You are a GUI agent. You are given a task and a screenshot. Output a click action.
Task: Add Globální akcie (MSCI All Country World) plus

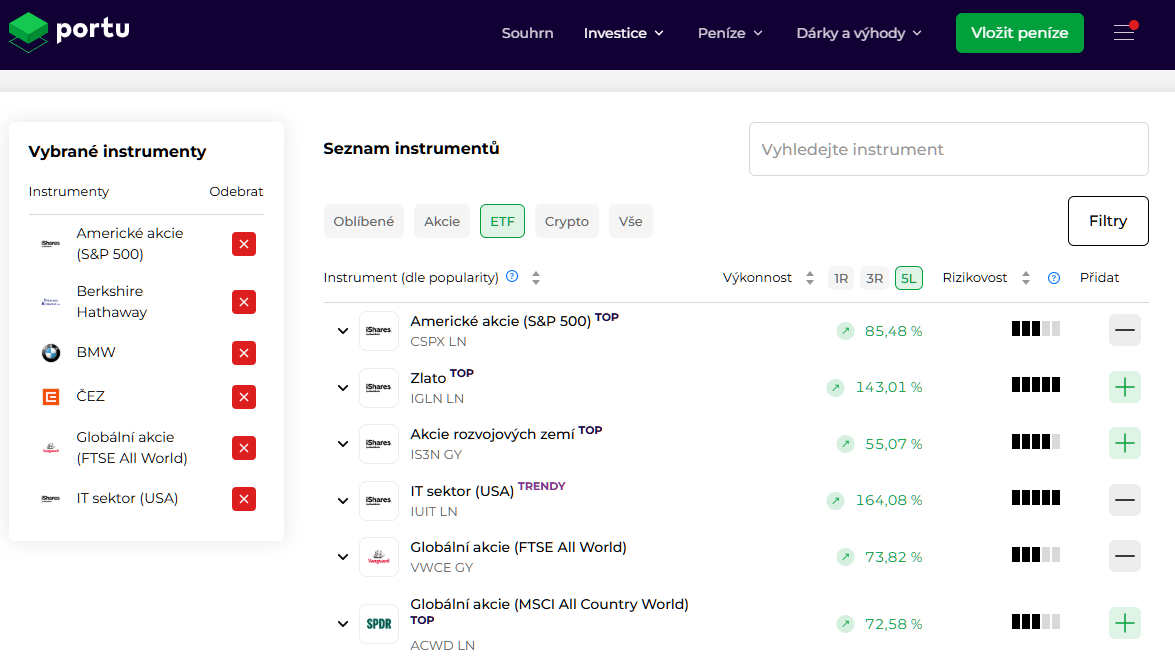1124,623
